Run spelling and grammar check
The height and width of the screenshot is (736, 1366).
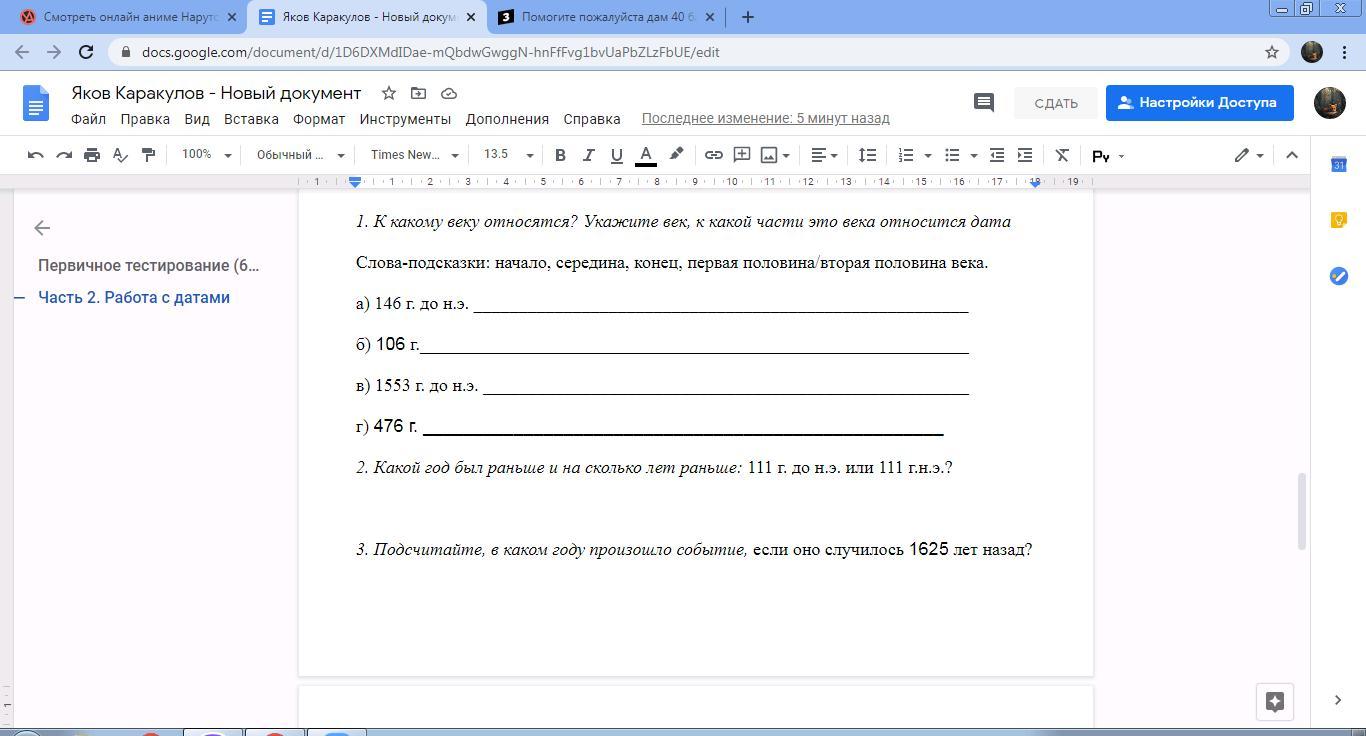(120, 155)
